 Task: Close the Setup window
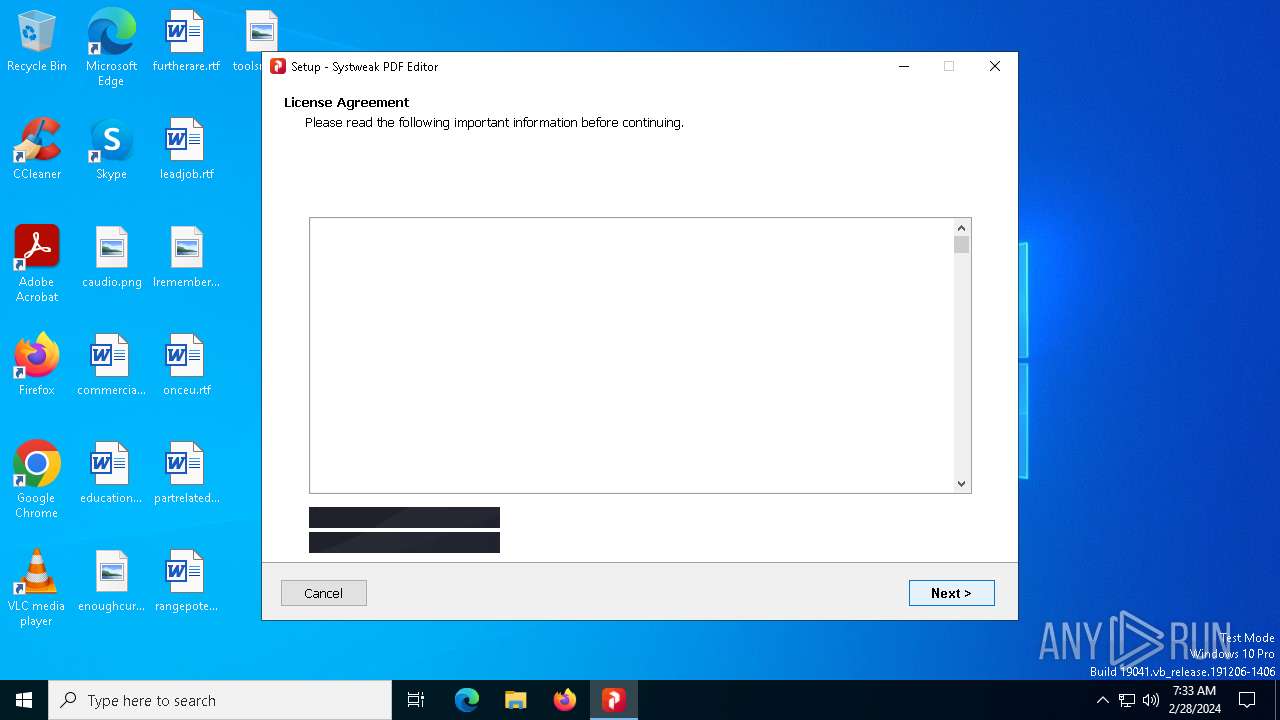994,67
